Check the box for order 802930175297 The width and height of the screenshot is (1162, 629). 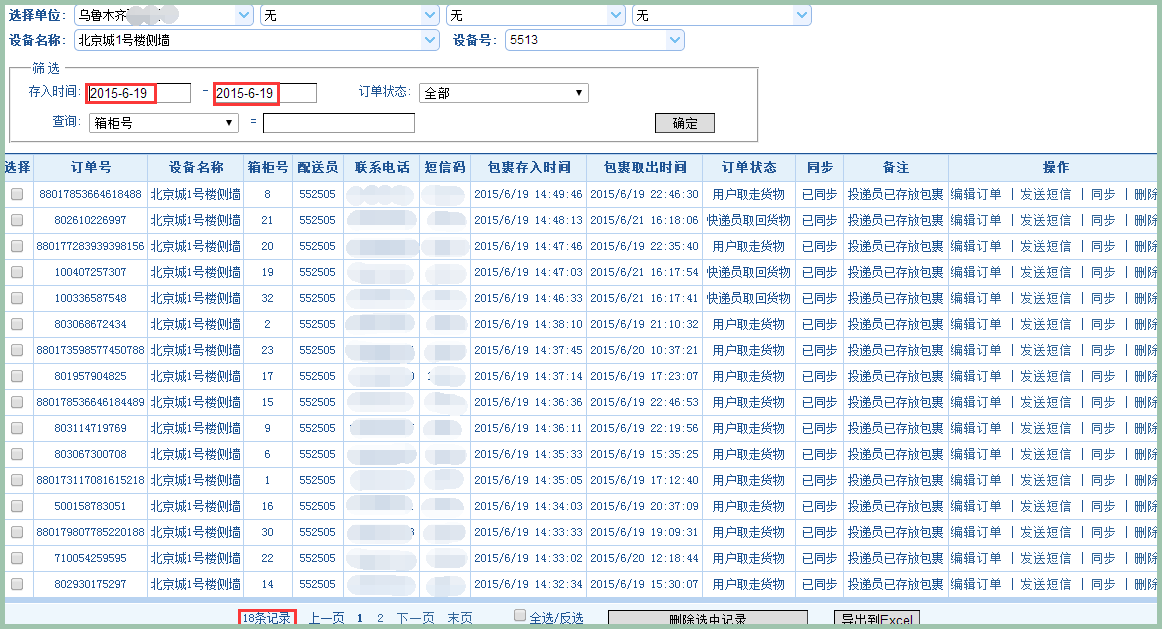tap(17, 584)
